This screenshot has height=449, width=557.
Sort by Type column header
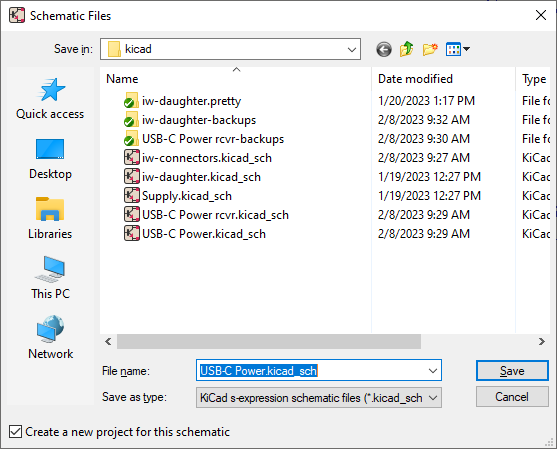[x=534, y=79]
